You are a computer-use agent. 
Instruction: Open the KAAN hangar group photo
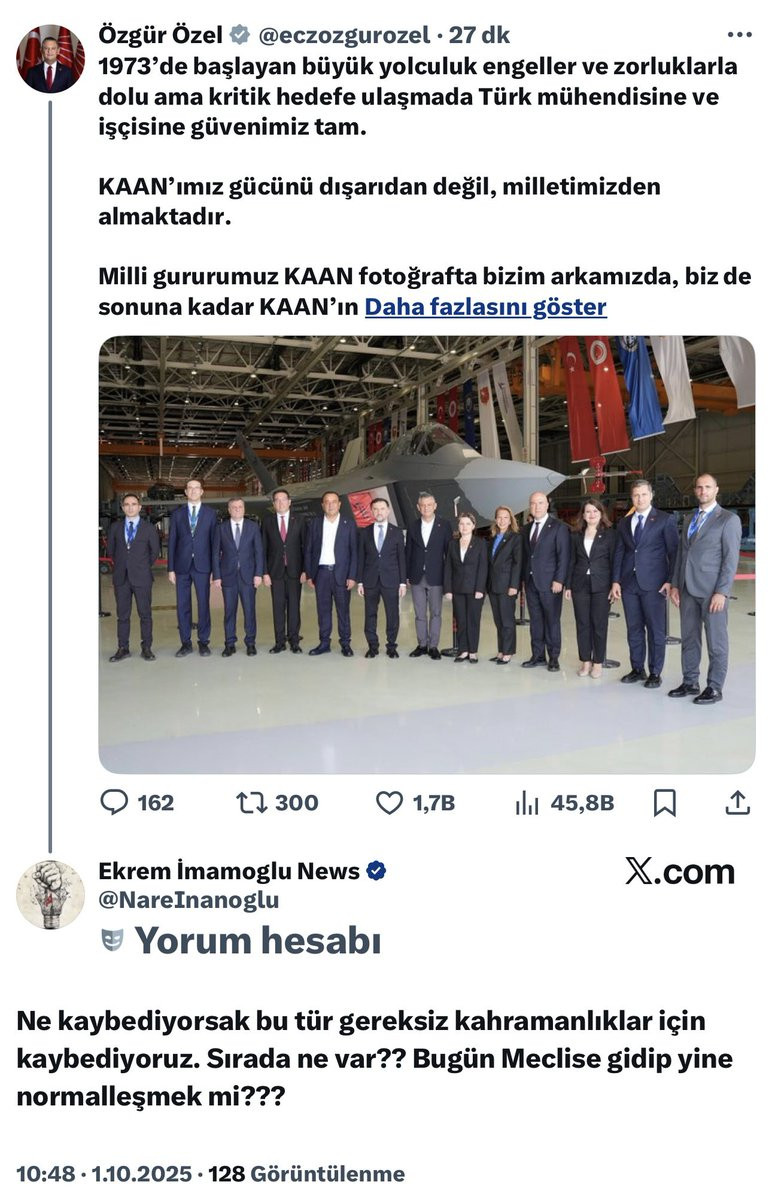(427, 554)
